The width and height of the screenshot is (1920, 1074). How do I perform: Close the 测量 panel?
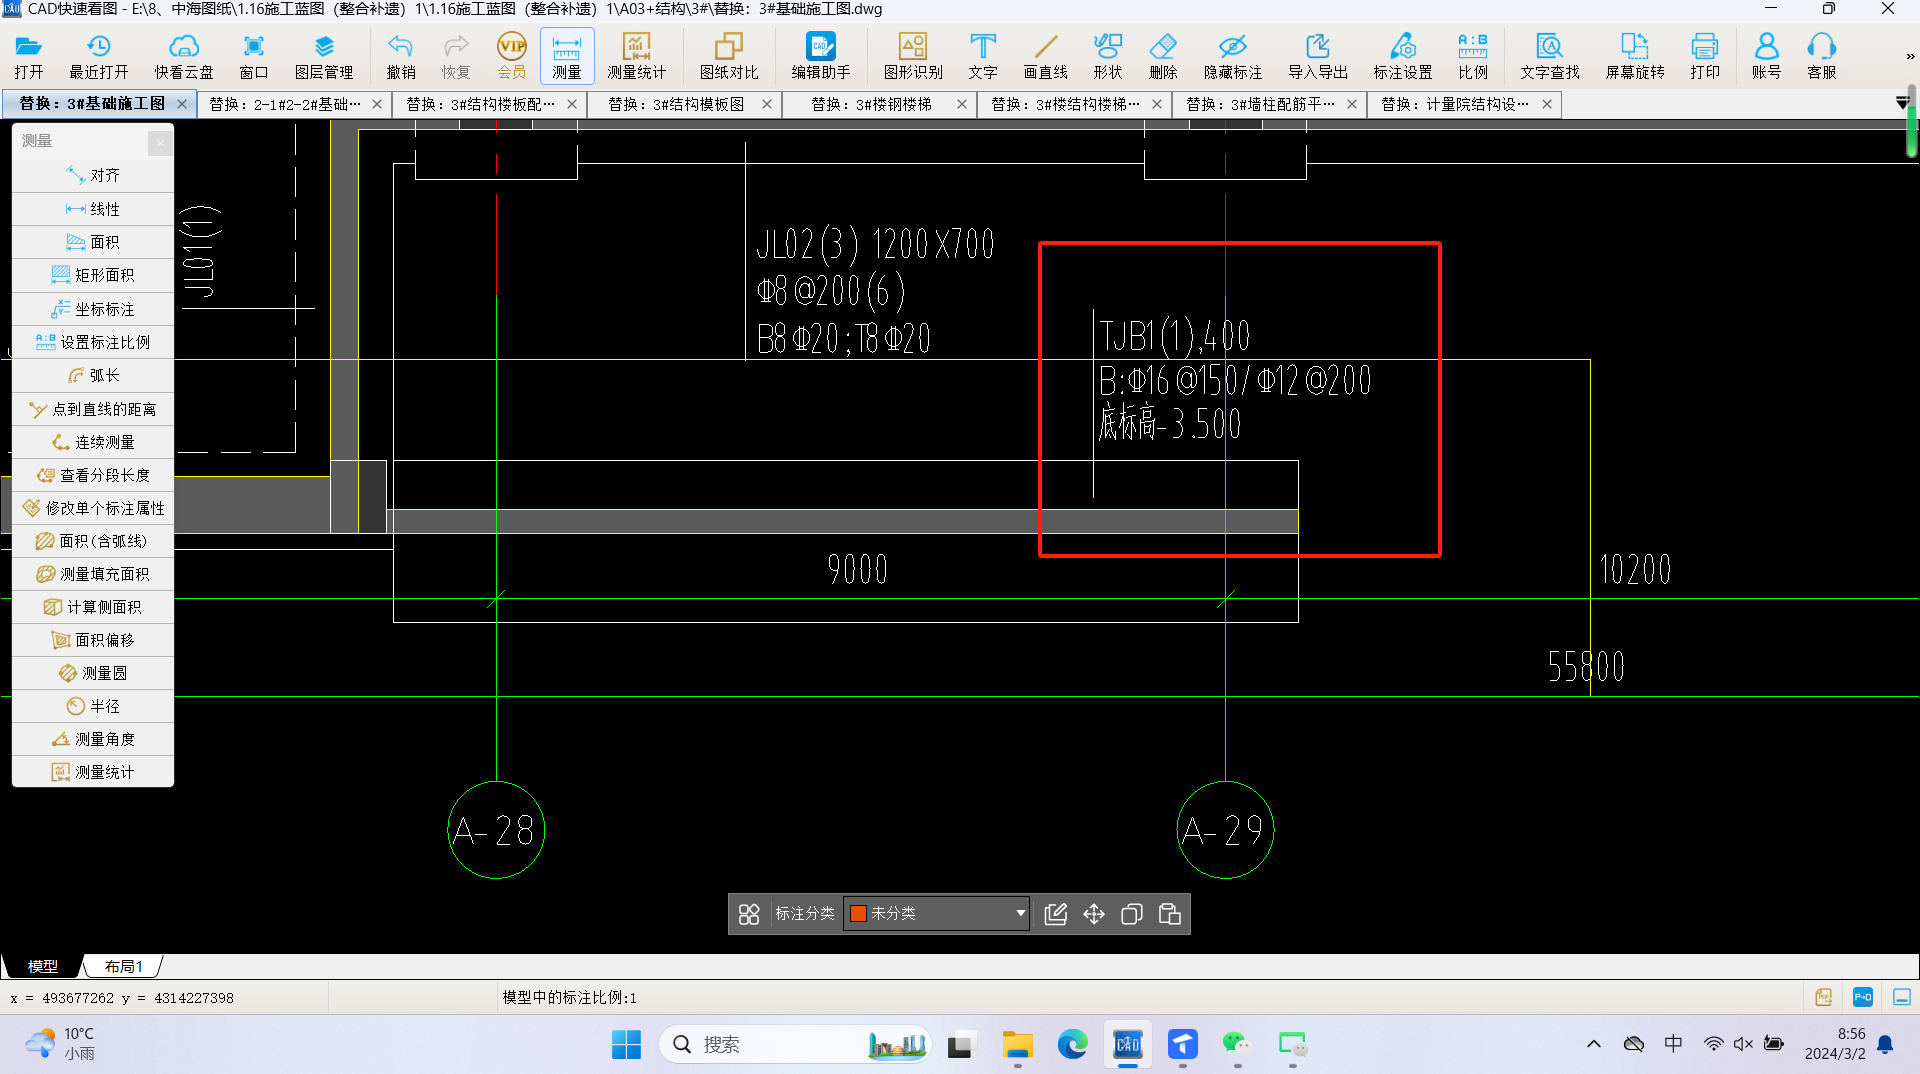[159, 142]
